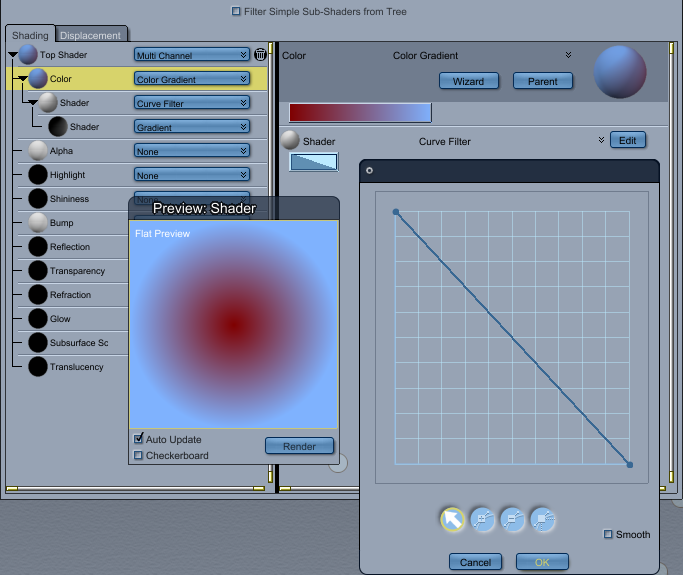Click the Shininess channel sphere icon
Viewport: 683px width, 575px height.
[38, 198]
